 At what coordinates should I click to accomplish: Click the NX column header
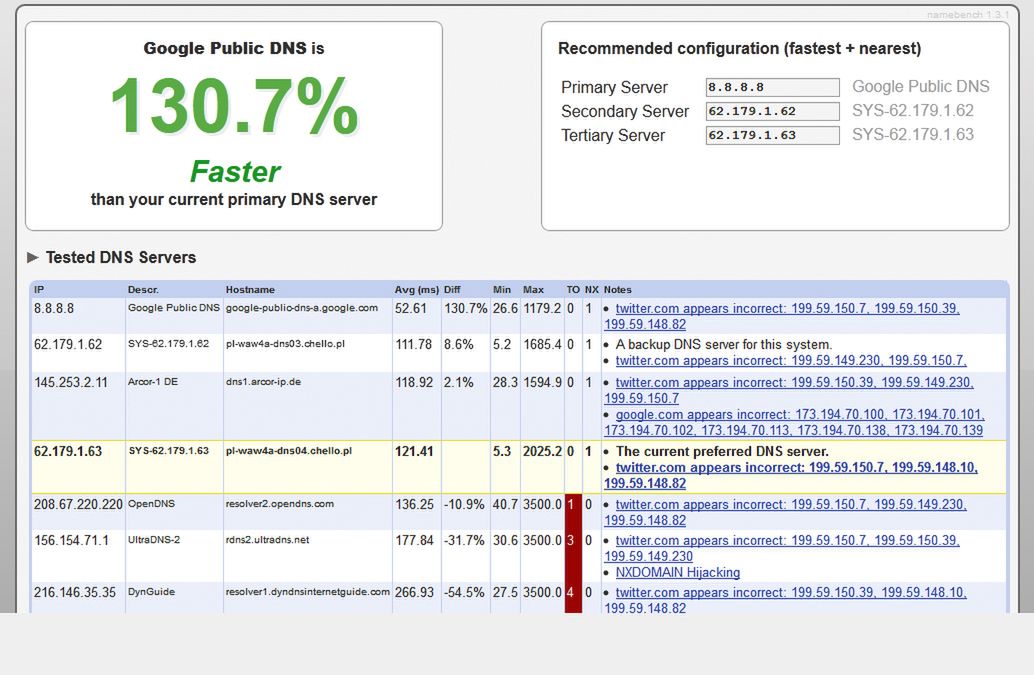(x=592, y=289)
